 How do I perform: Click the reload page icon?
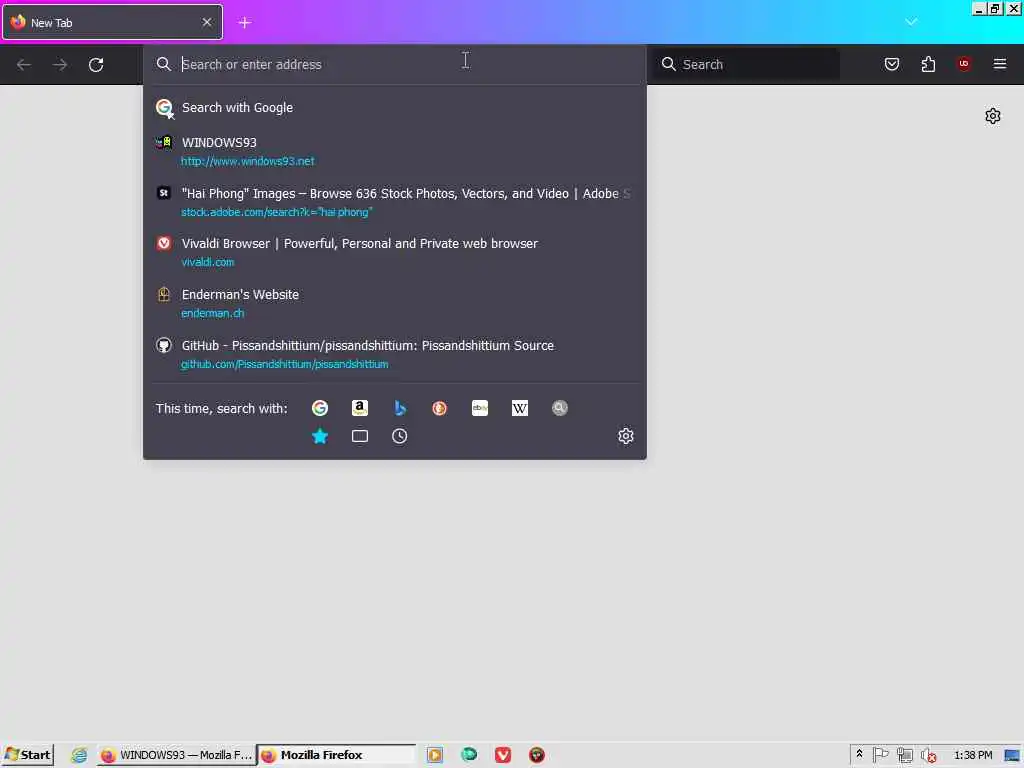pyautogui.click(x=96, y=65)
